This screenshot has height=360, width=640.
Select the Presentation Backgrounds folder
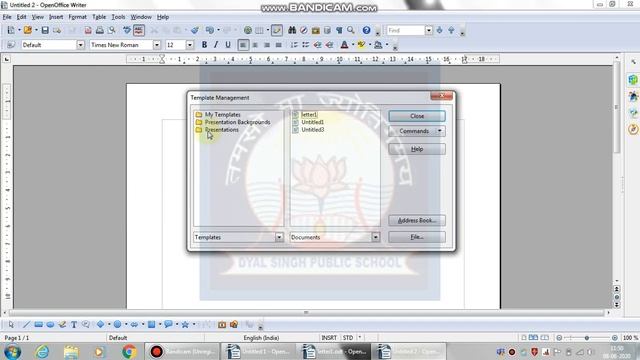pos(237,122)
